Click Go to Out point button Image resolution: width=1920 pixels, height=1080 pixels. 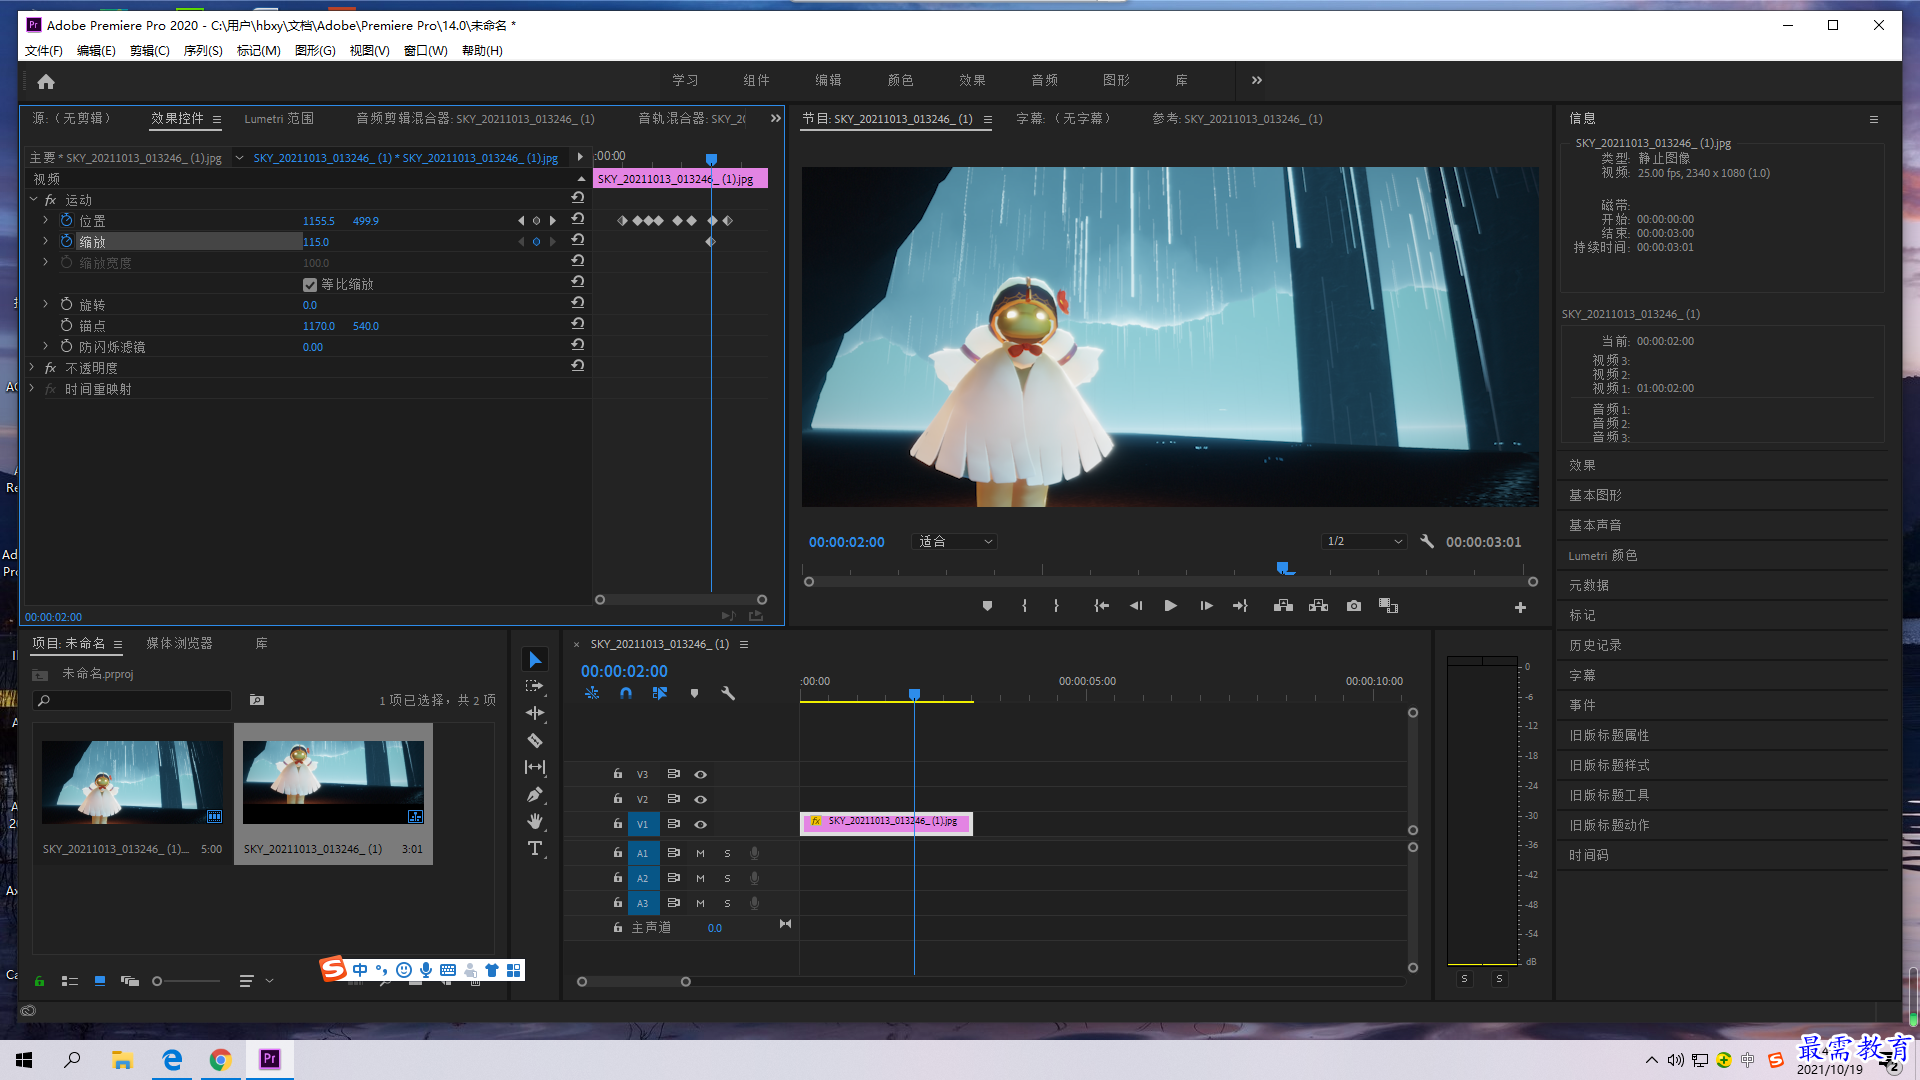click(1240, 606)
